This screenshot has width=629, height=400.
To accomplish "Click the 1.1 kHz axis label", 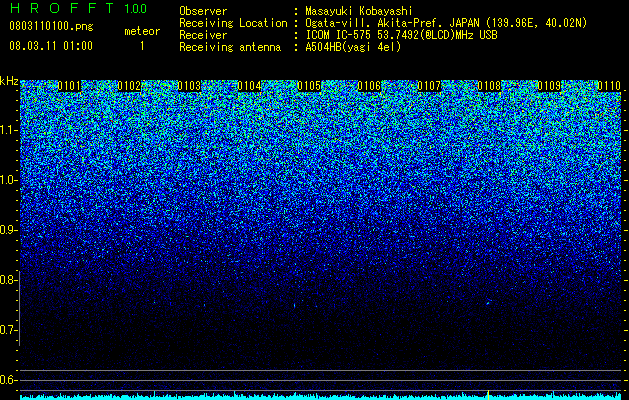I will tap(9, 130).
